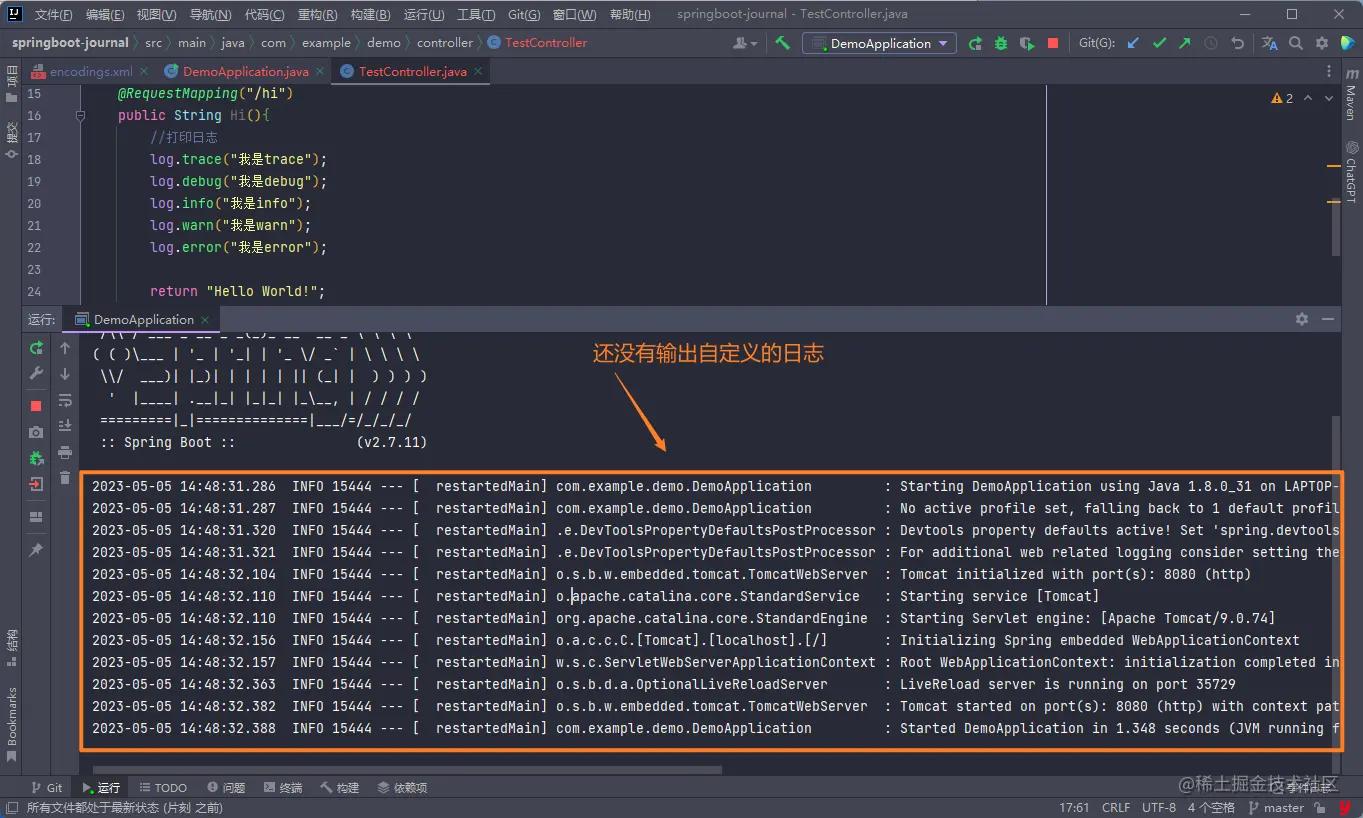Image resolution: width=1363 pixels, height=818 pixels.
Task: Open the DemoApplication run configuration dropdown
Action: tap(880, 43)
